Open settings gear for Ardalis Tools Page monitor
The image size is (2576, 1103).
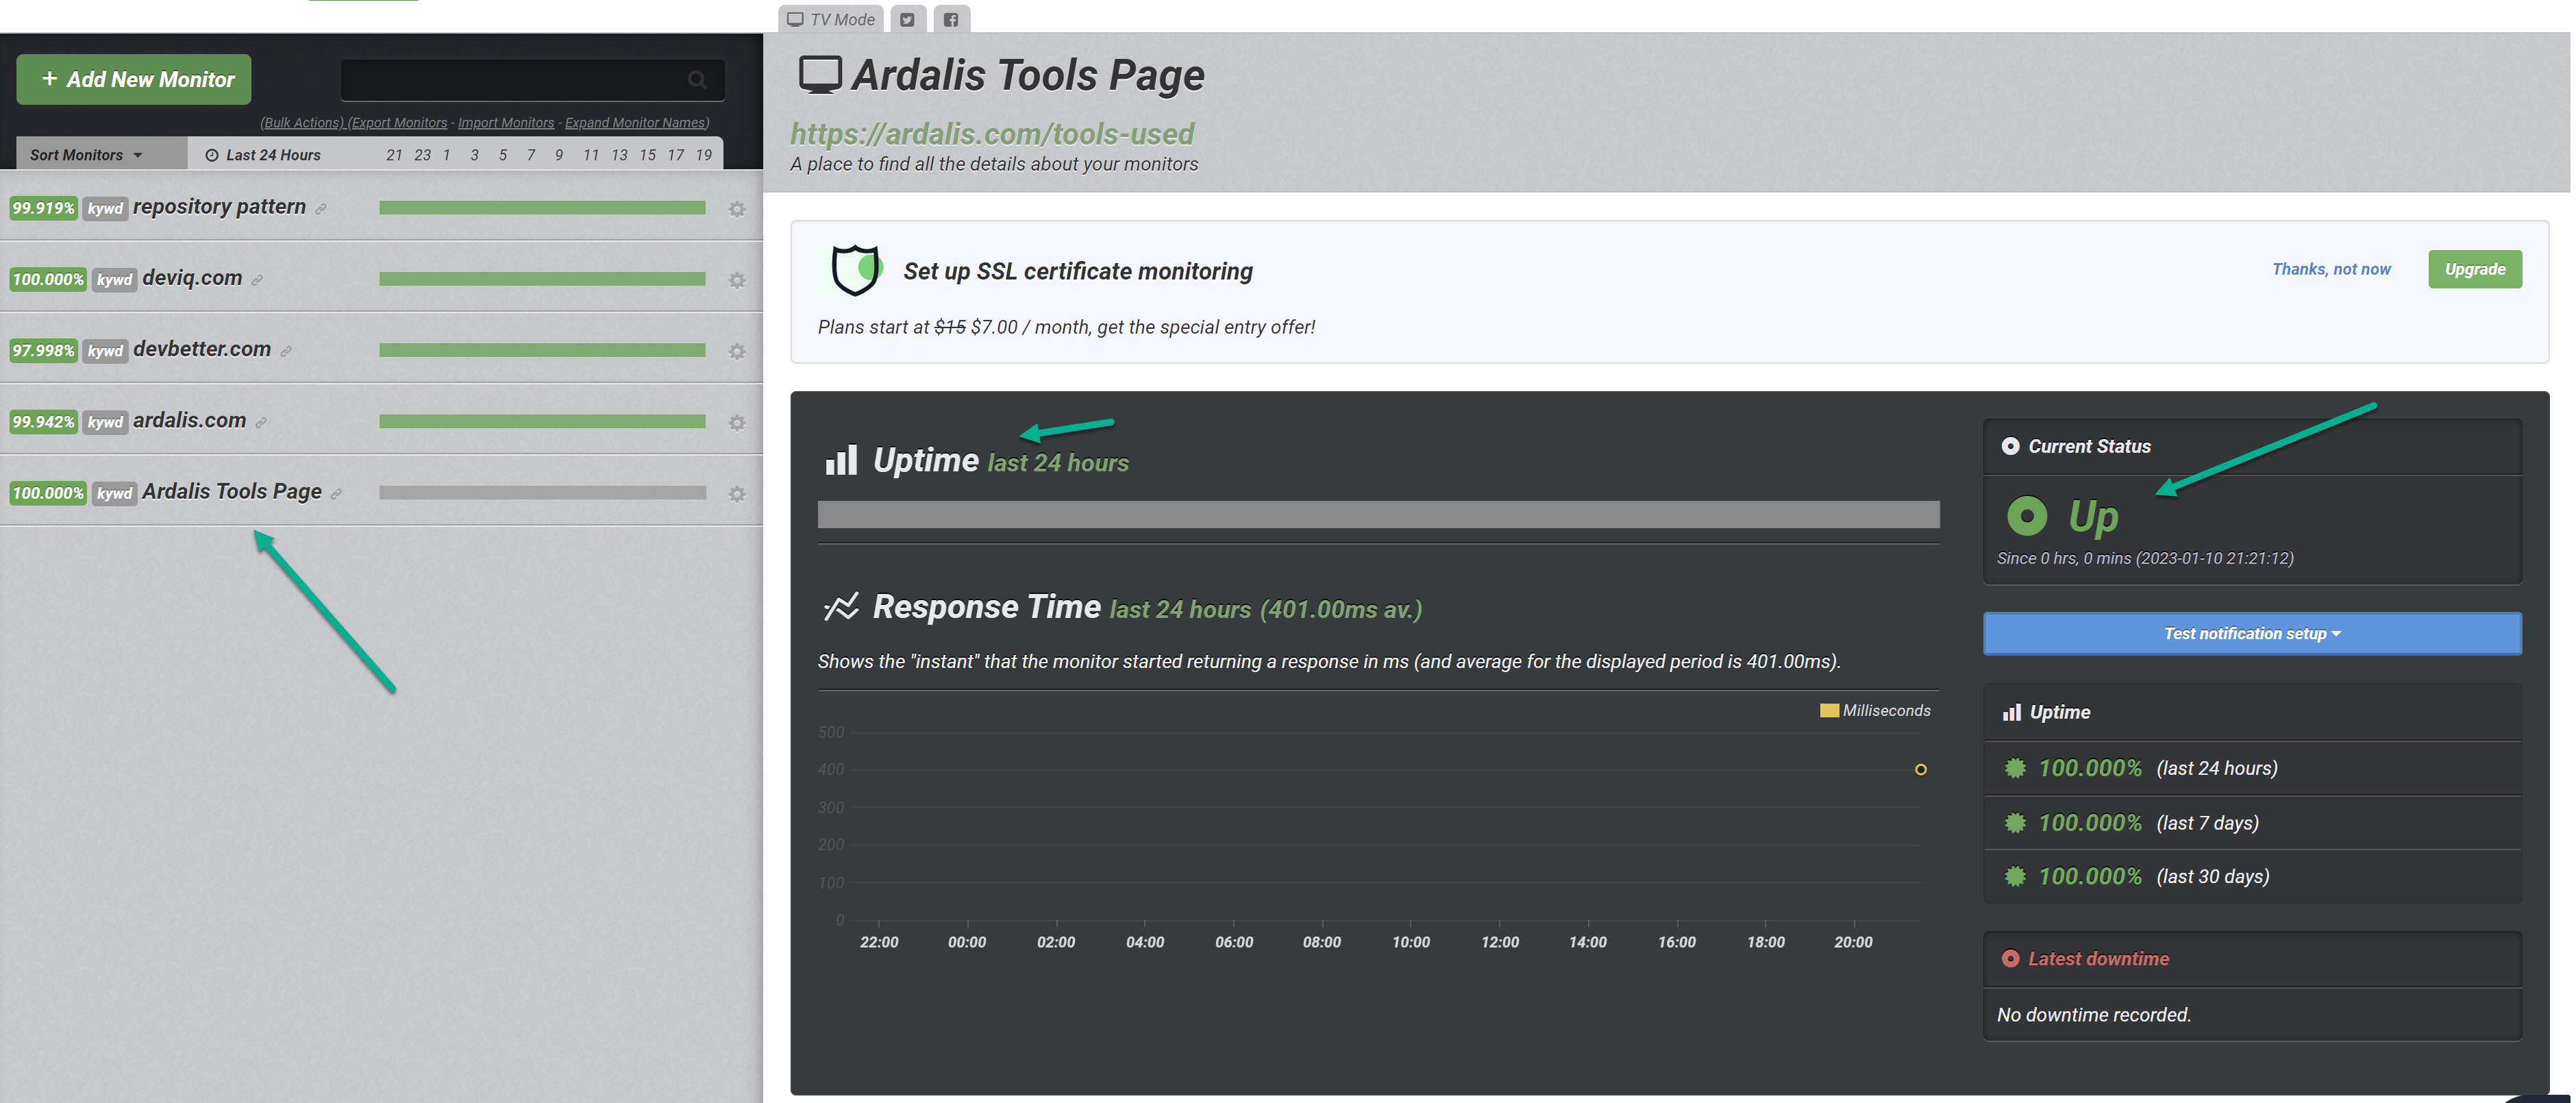click(x=737, y=493)
